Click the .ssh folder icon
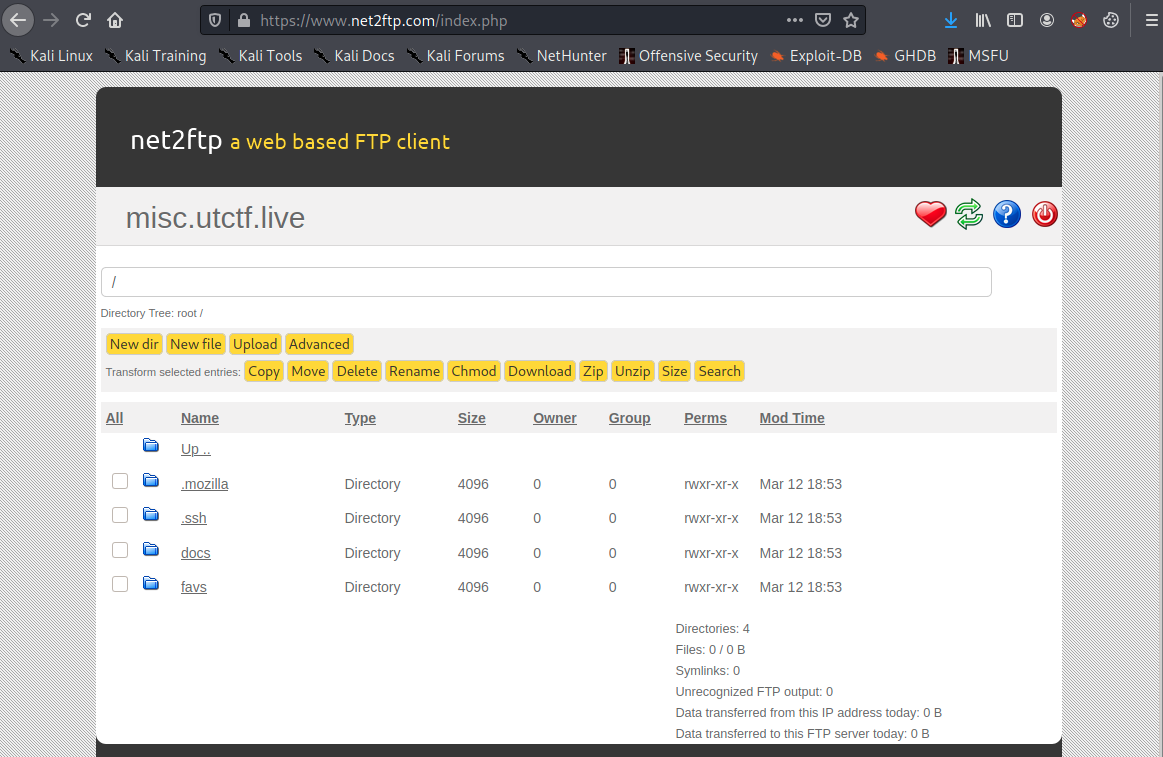Screen dimensions: 1163x757 click(151, 514)
